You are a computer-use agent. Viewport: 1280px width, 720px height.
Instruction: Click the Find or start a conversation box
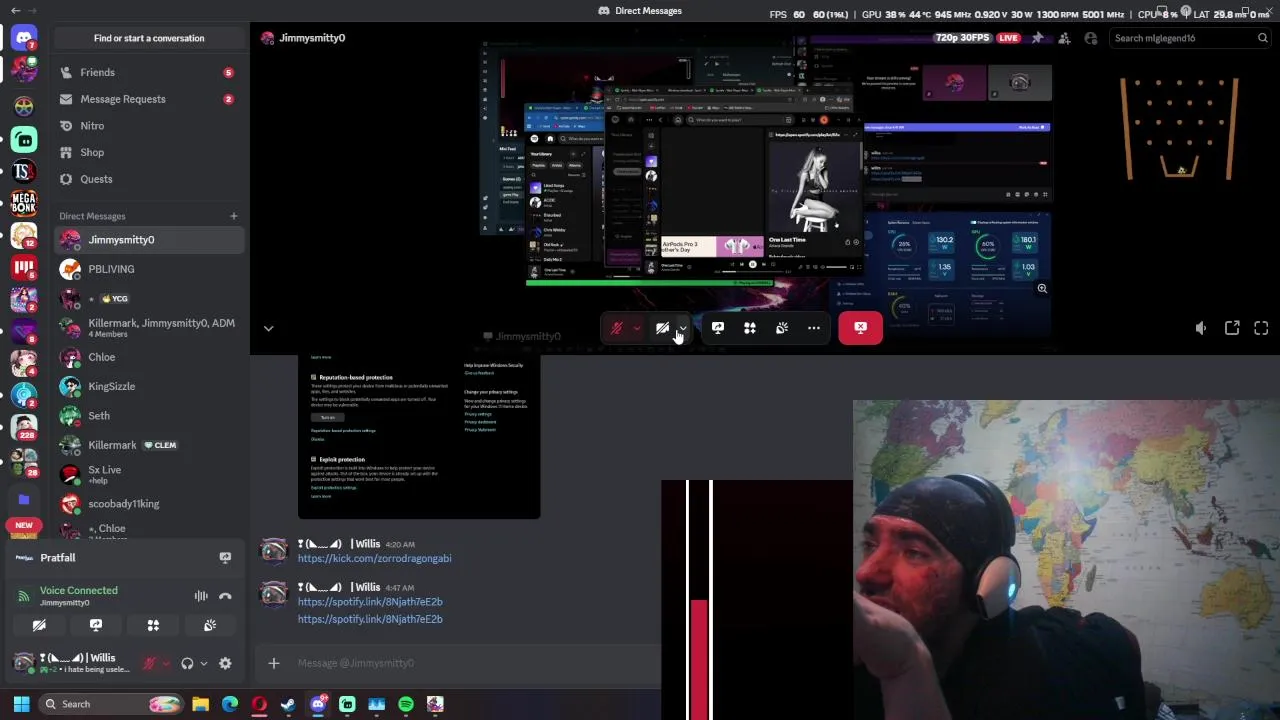pyautogui.click(x=149, y=38)
